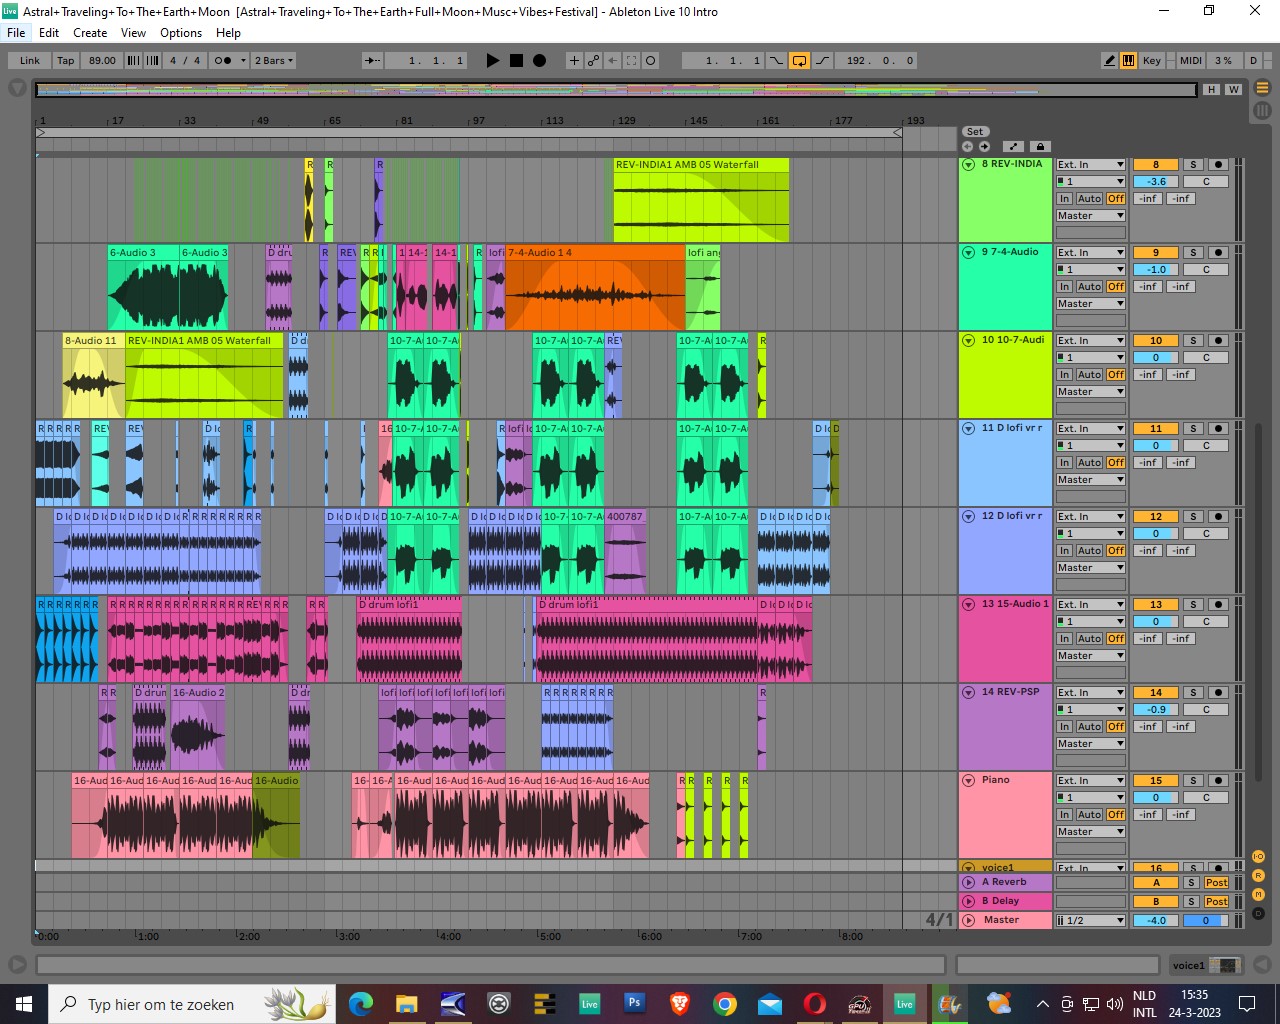Open the Options menu
This screenshot has width=1280, height=1024.
click(181, 33)
